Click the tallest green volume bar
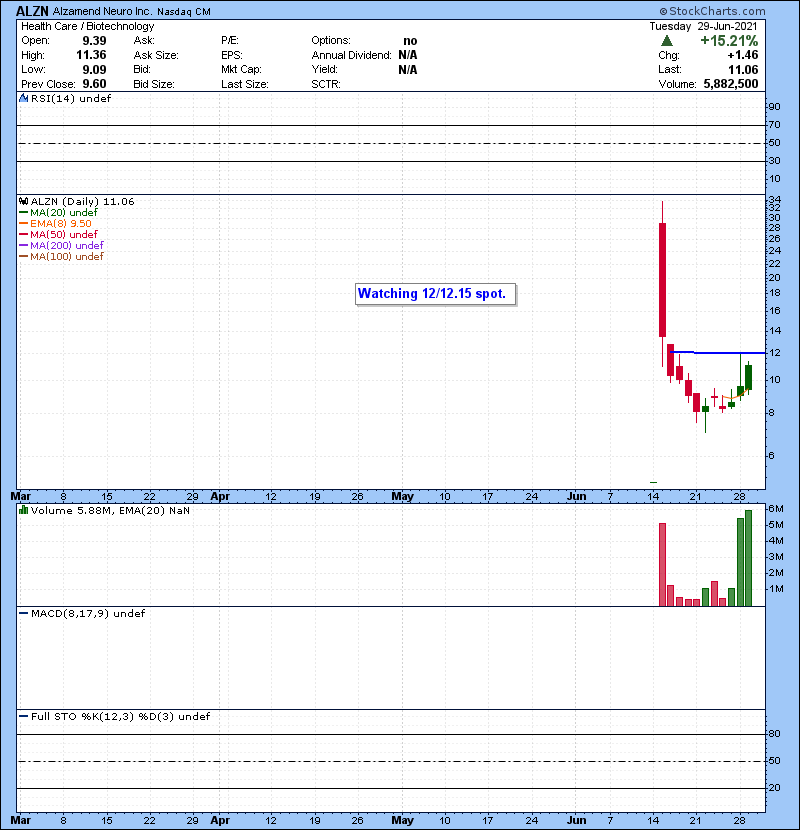The height and width of the screenshot is (830, 800). pos(748,558)
